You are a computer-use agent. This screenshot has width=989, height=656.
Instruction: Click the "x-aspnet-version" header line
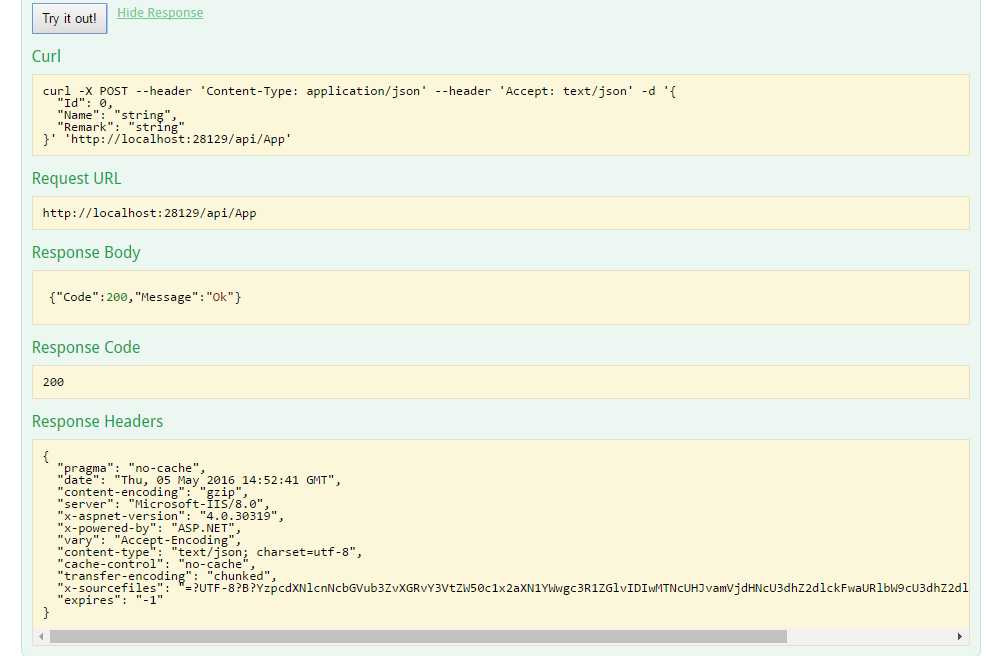click(170, 516)
